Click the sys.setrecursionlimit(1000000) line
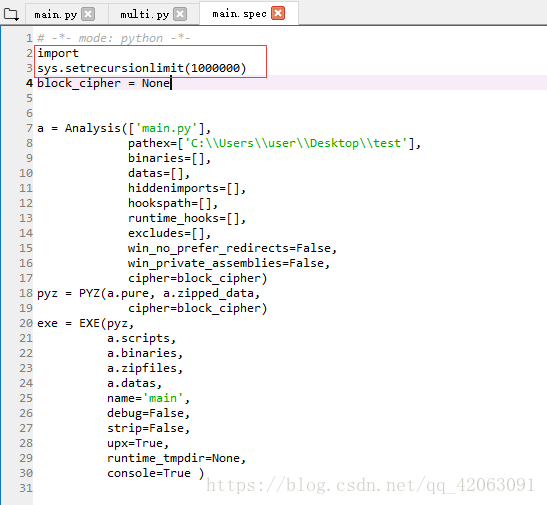547x505 pixels. (x=142, y=68)
